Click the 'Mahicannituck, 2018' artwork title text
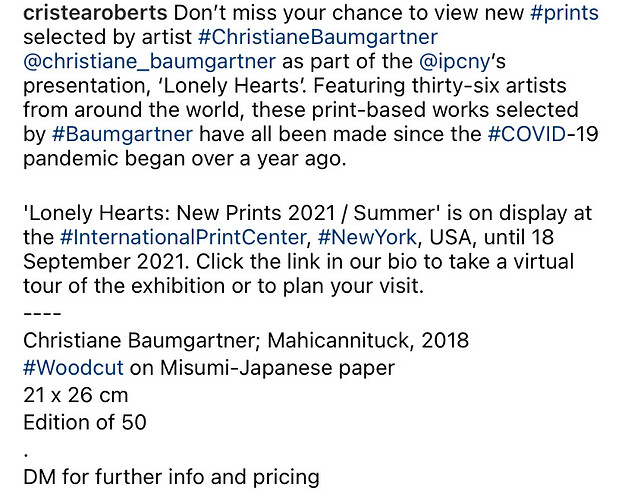The height and width of the screenshot is (500, 628). click(368, 341)
